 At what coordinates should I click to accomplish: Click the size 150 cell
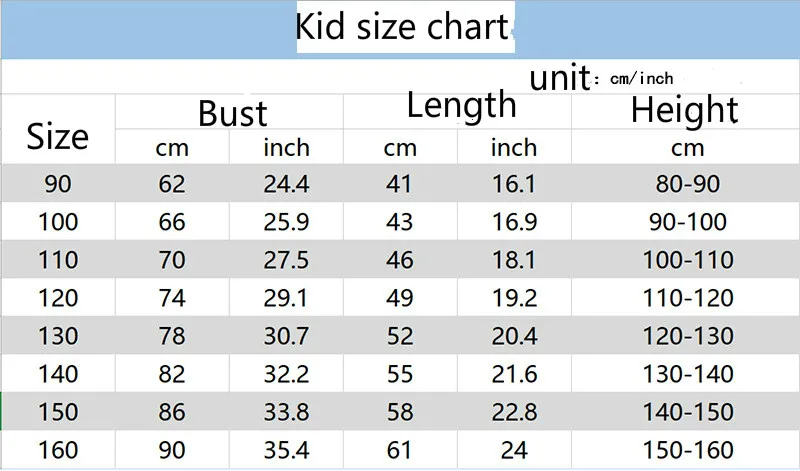(58, 412)
